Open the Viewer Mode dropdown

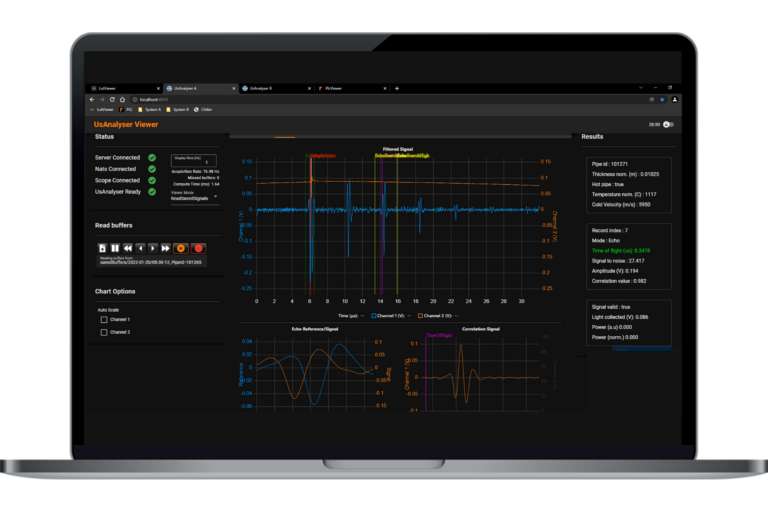(195, 196)
